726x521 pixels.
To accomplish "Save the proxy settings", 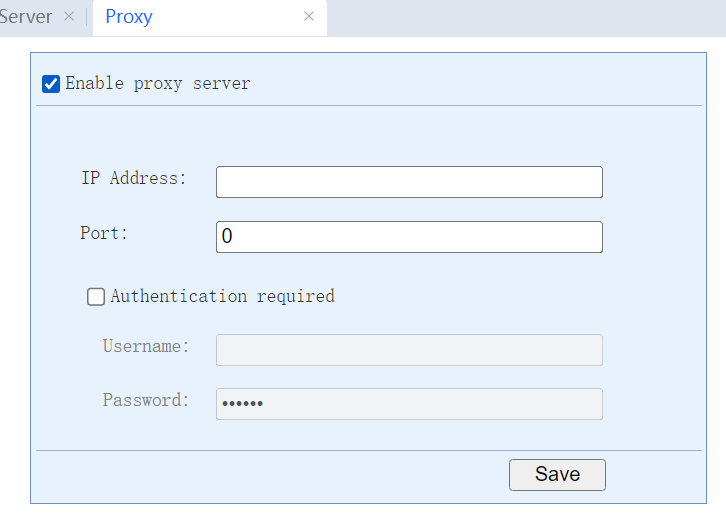I will [x=557, y=475].
